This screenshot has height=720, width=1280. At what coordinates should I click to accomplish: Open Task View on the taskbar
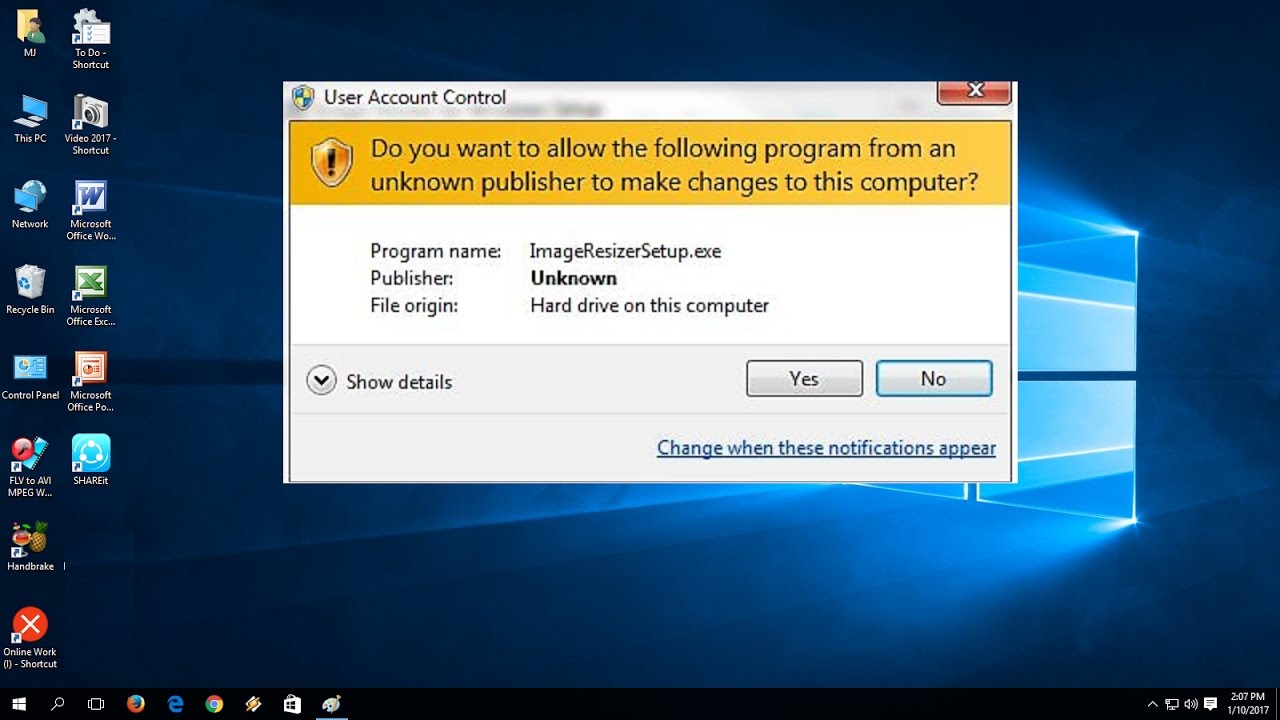point(96,704)
